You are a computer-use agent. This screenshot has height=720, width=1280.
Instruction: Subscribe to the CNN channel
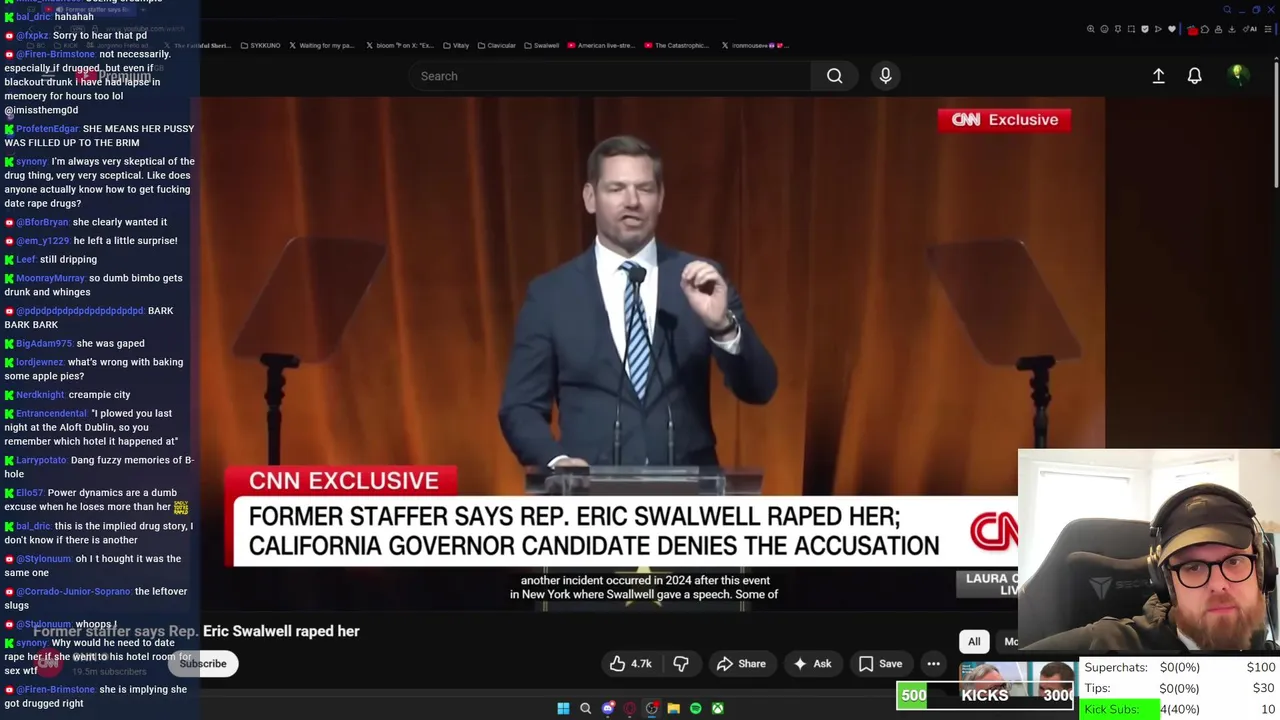(x=203, y=664)
